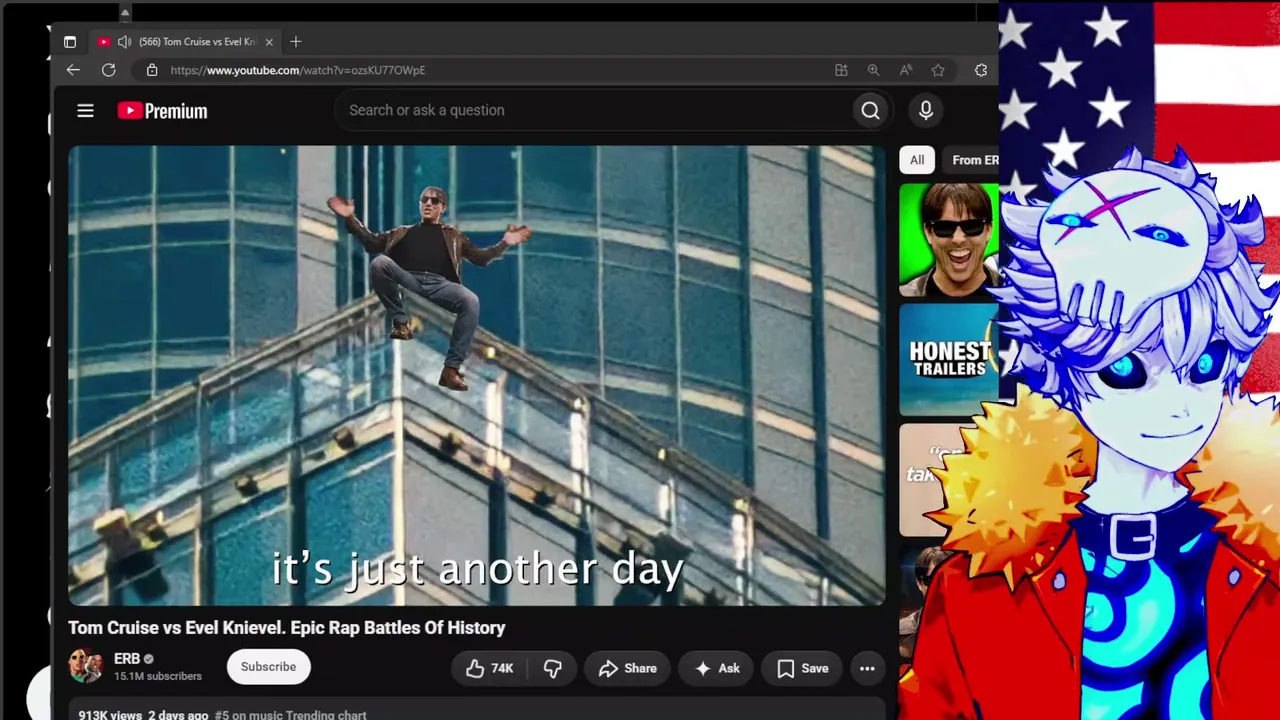
Task: Open the browser extensions menu
Action: (981, 70)
